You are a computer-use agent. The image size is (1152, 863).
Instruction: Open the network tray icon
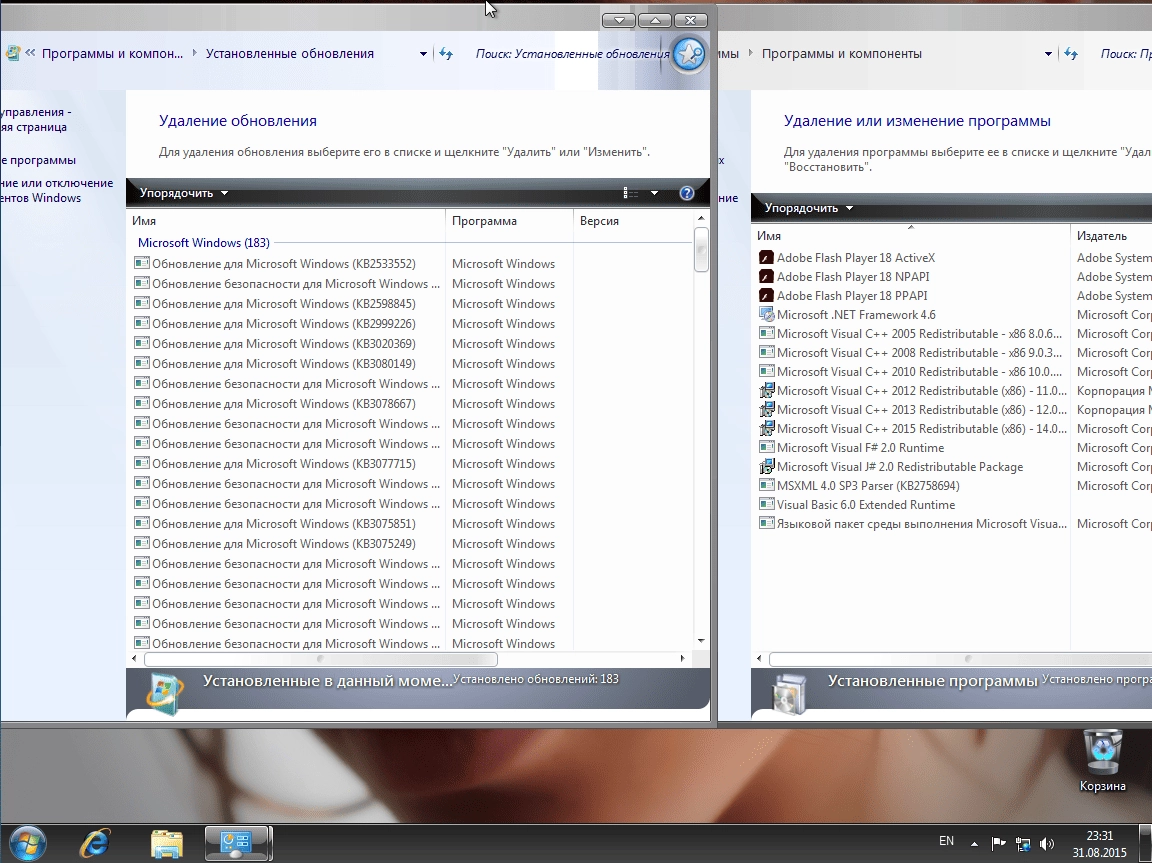1023,843
